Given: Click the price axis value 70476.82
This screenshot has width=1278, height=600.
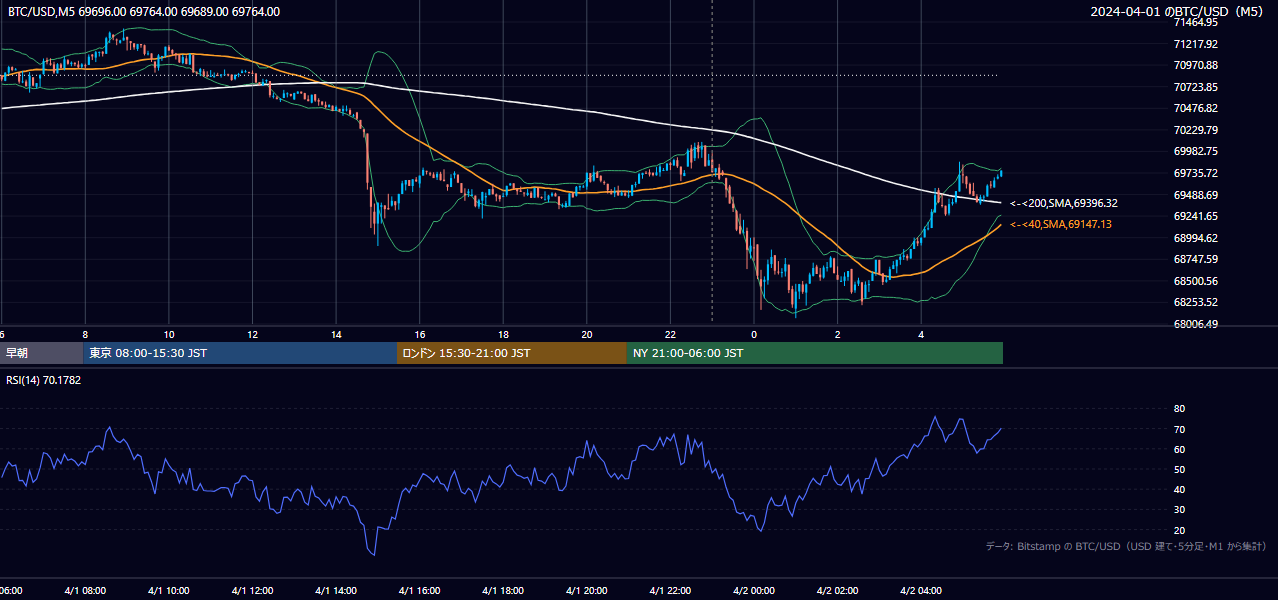Looking at the screenshot, I should point(1195,108).
